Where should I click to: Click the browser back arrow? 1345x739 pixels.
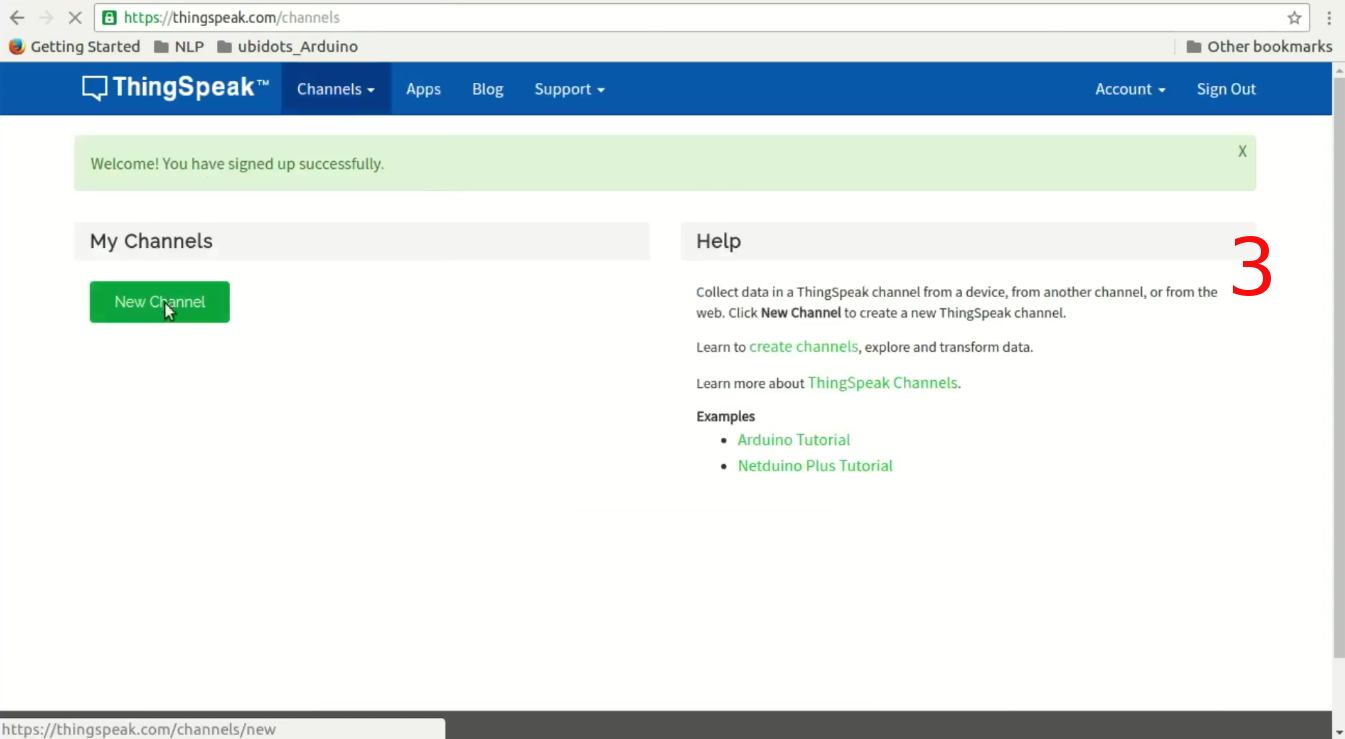click(17, 18)
